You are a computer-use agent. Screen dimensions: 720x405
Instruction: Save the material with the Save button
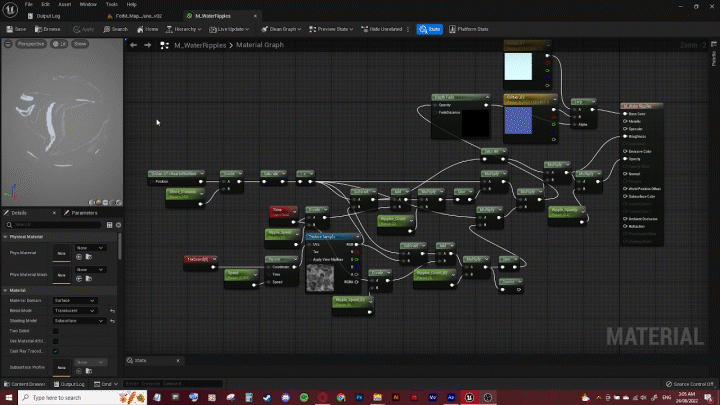[16, 29]
